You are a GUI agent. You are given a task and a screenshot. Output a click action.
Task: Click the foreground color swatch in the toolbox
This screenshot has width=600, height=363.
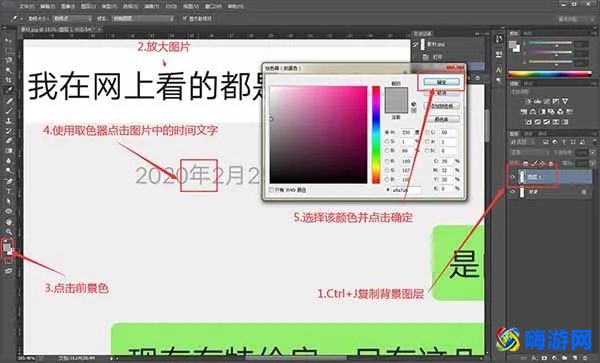pyautogui.click(x=7, y=246)
